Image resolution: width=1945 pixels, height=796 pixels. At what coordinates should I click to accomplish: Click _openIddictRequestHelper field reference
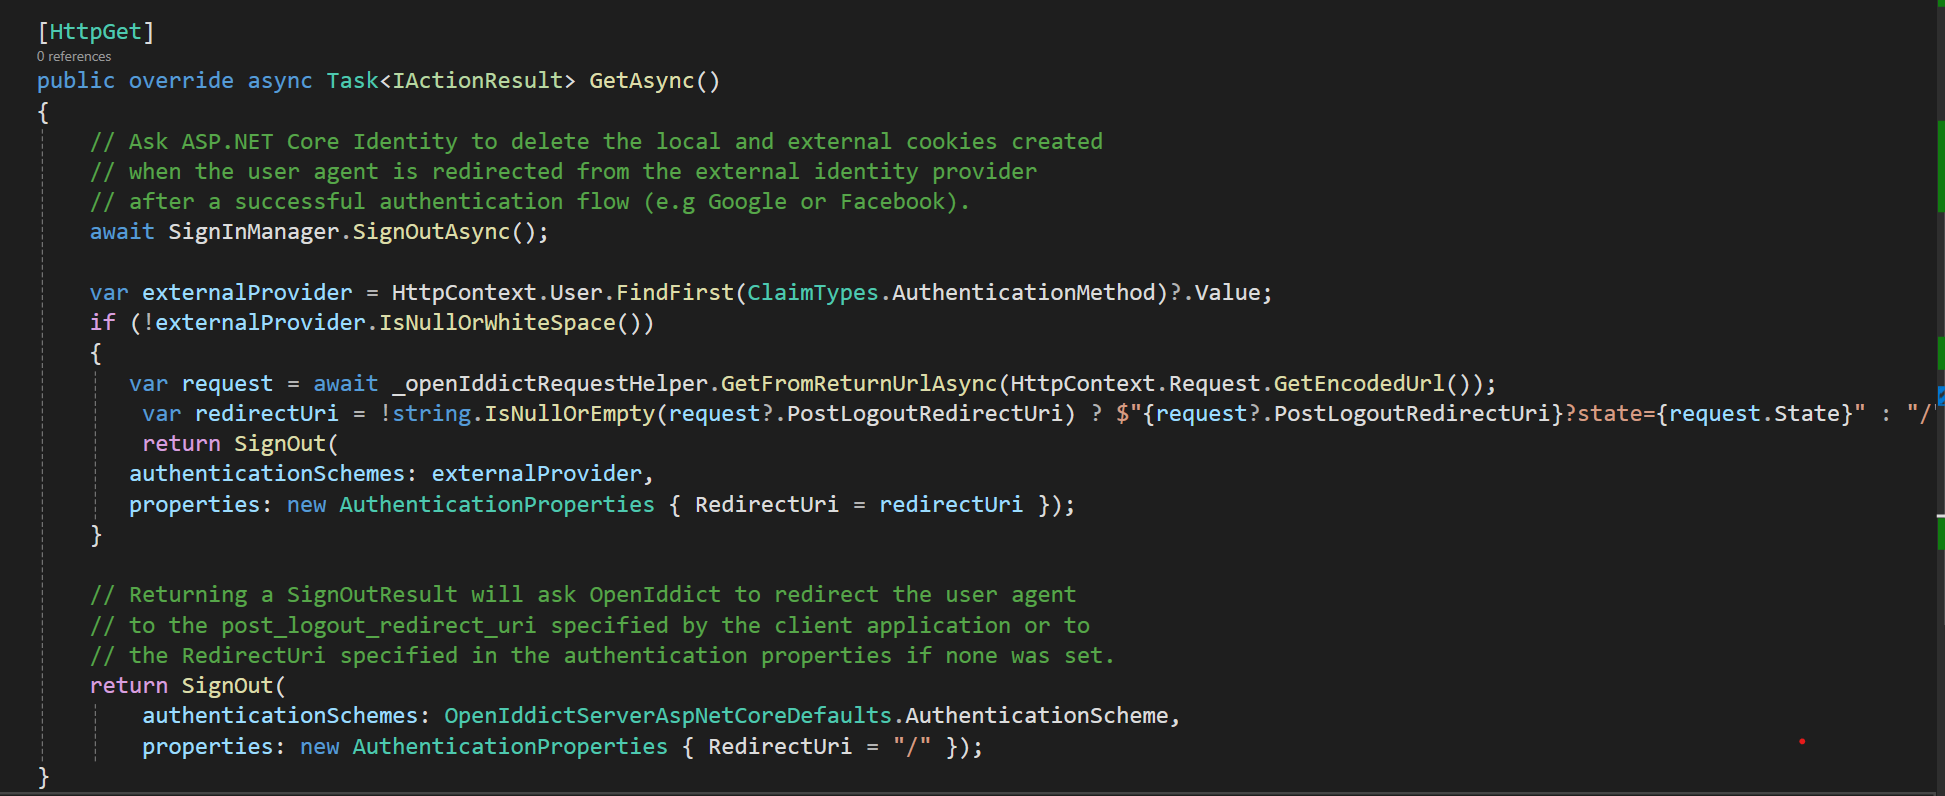click(550, 384)
